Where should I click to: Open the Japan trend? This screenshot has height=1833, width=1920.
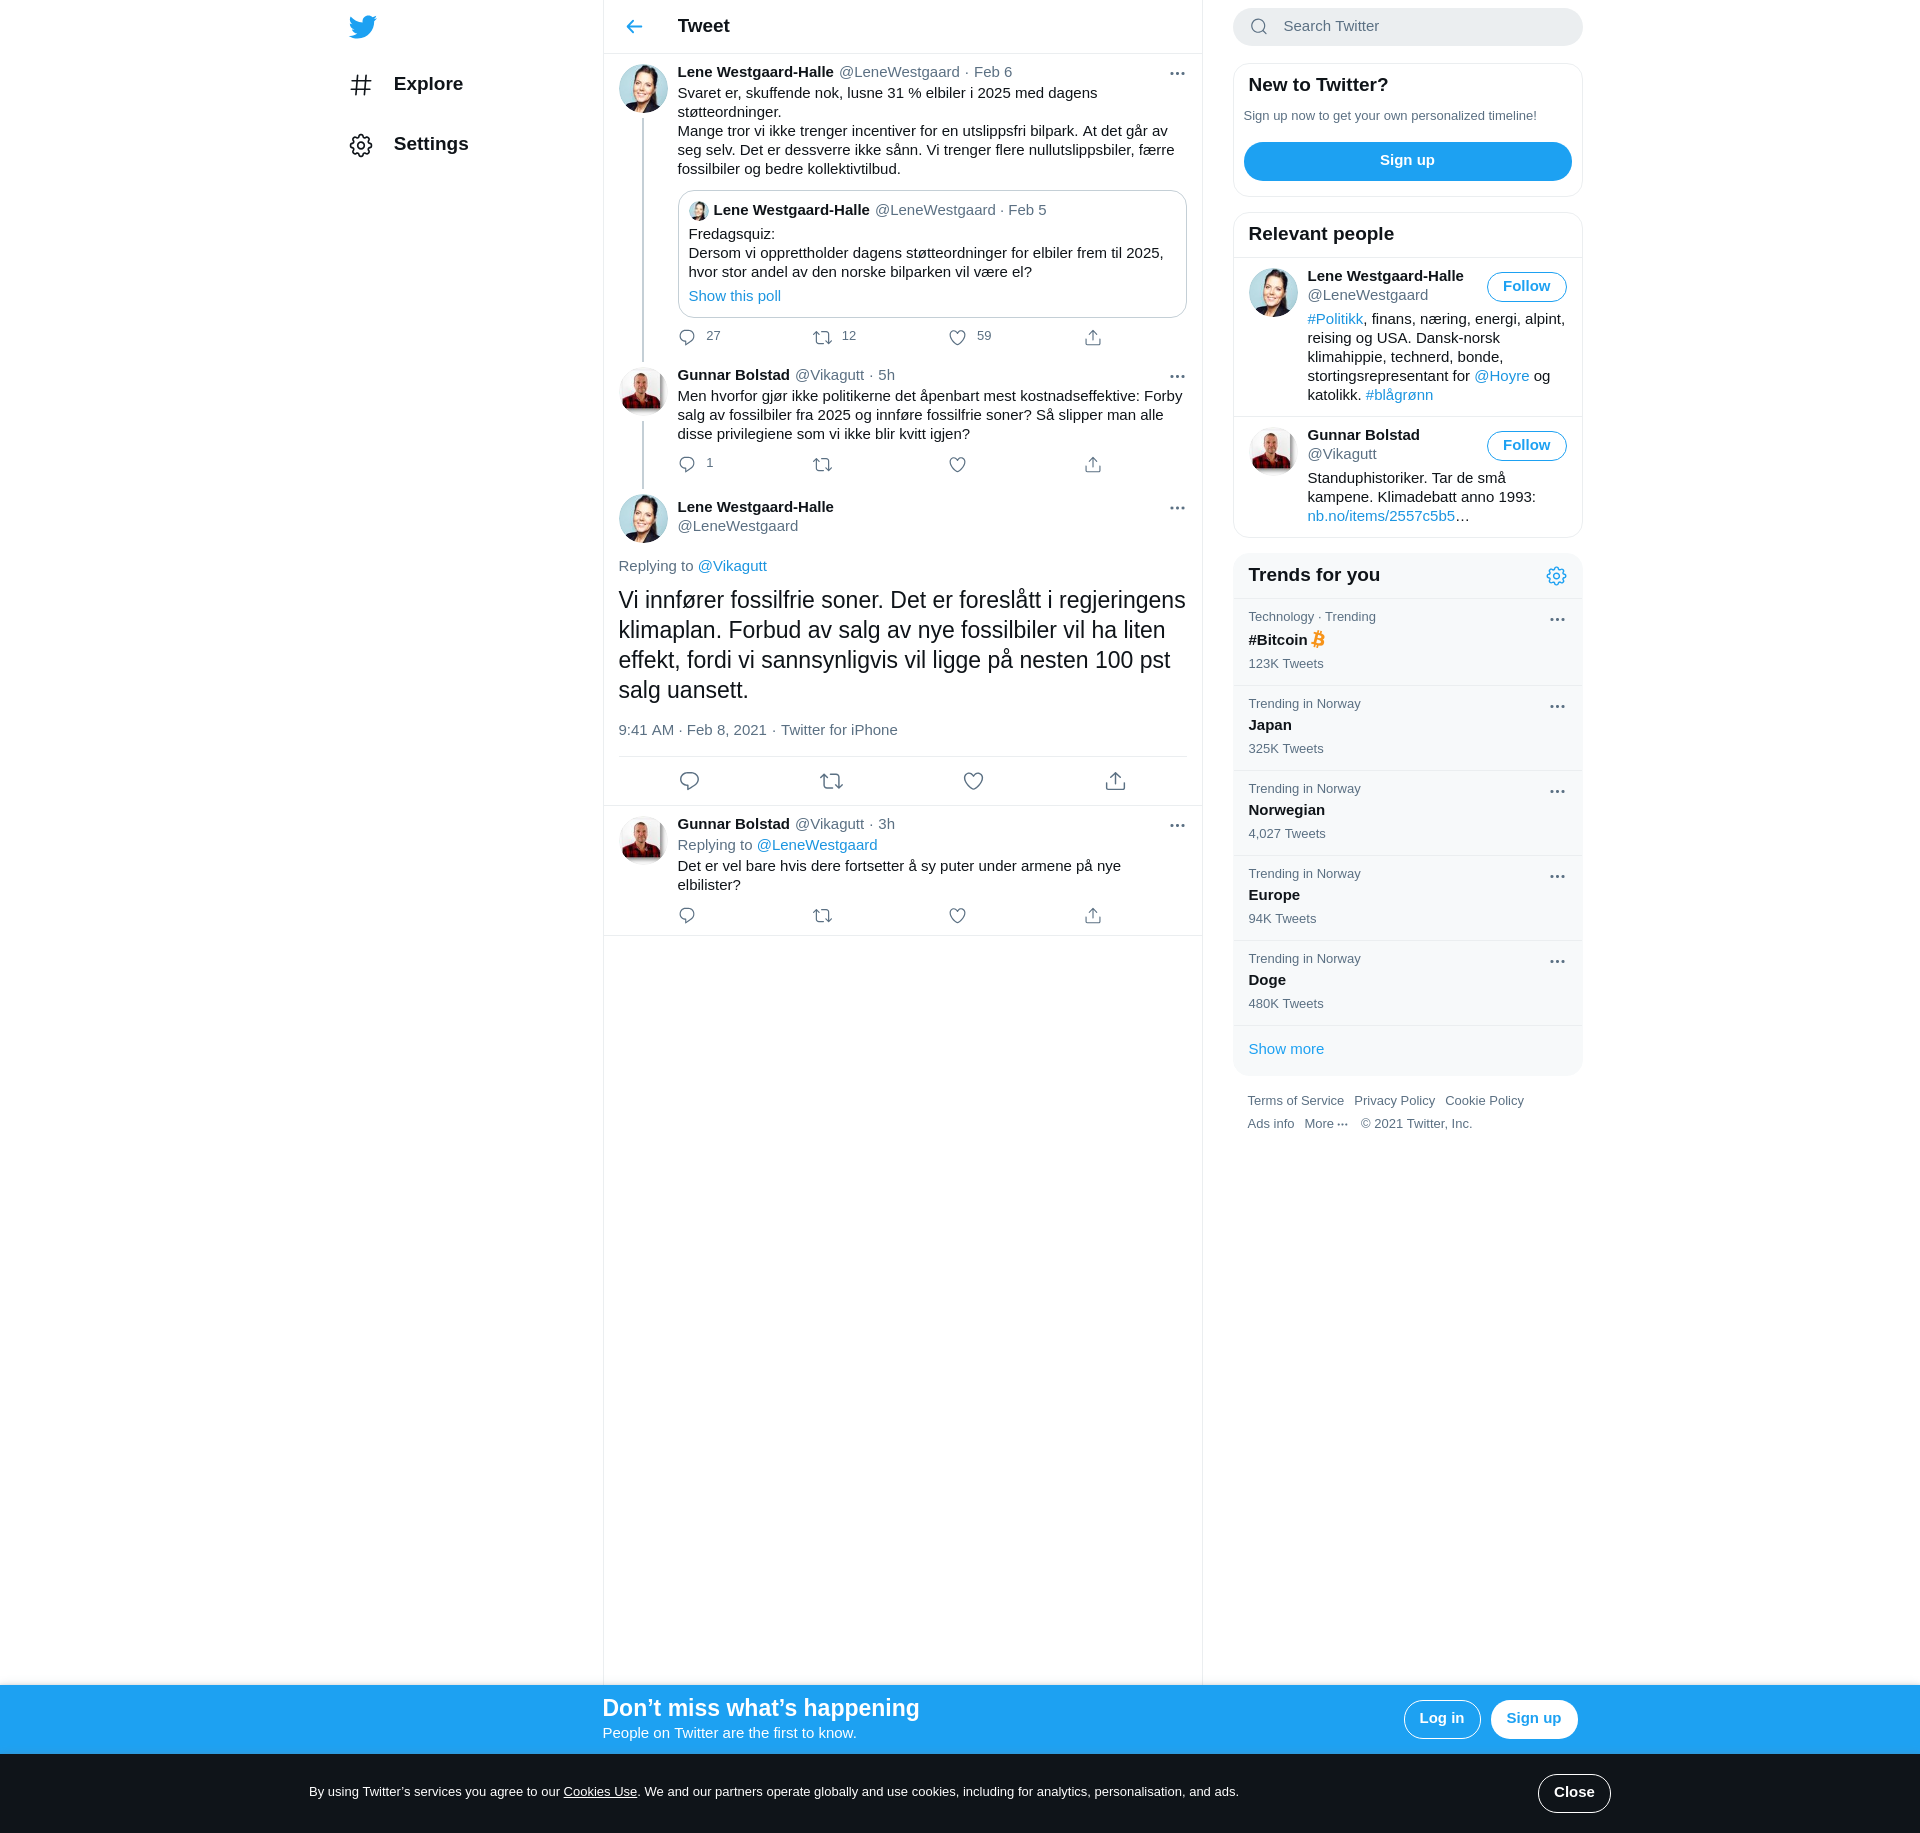click(1407, 728)
